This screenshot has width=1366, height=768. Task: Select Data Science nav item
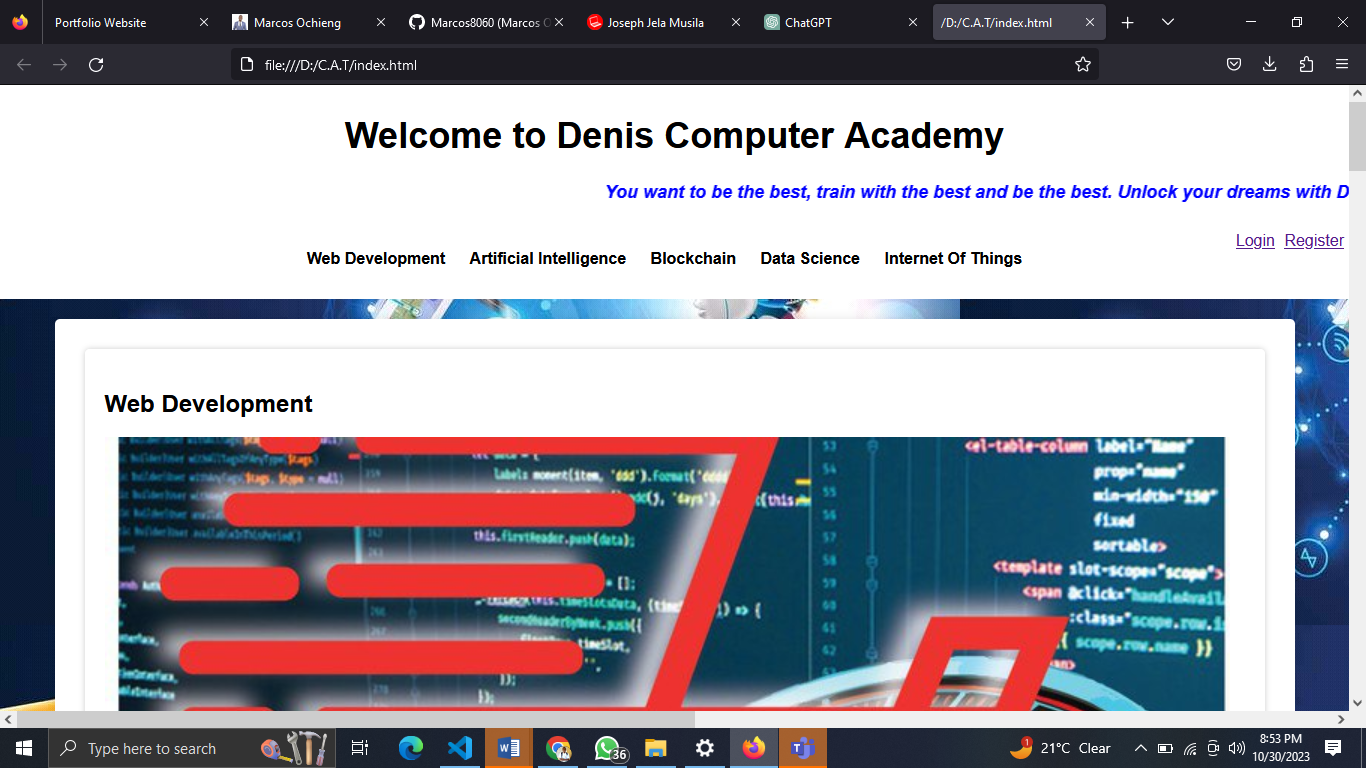810,258
